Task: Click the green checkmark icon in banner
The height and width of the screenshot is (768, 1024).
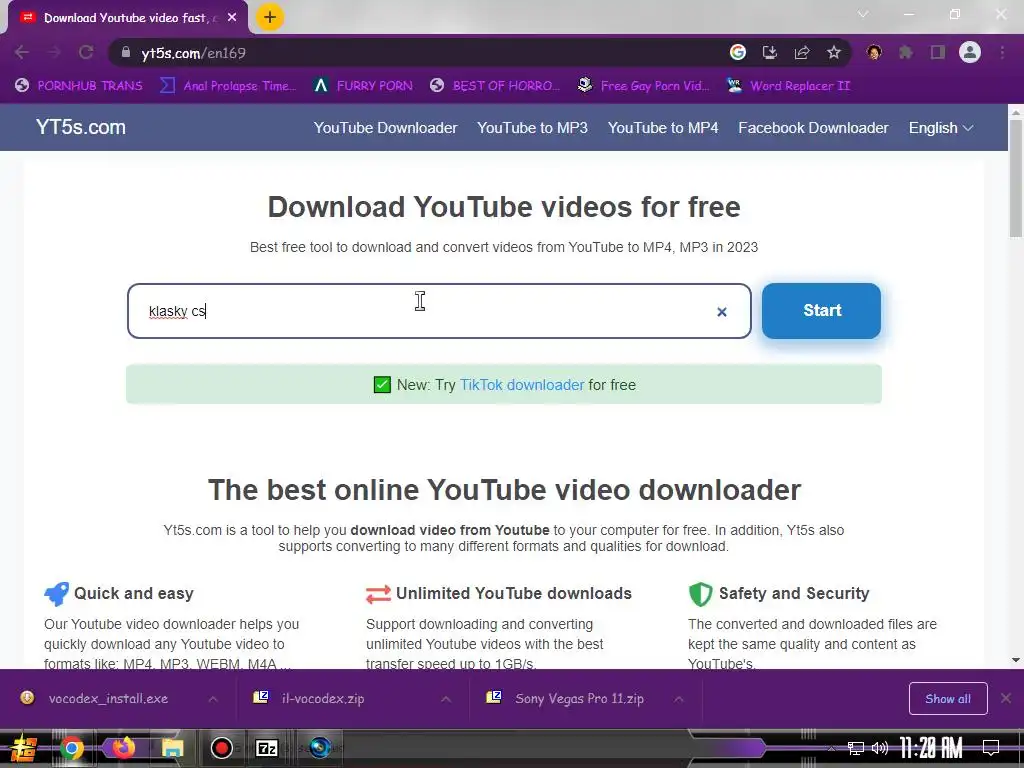Action: coord(382,385)
